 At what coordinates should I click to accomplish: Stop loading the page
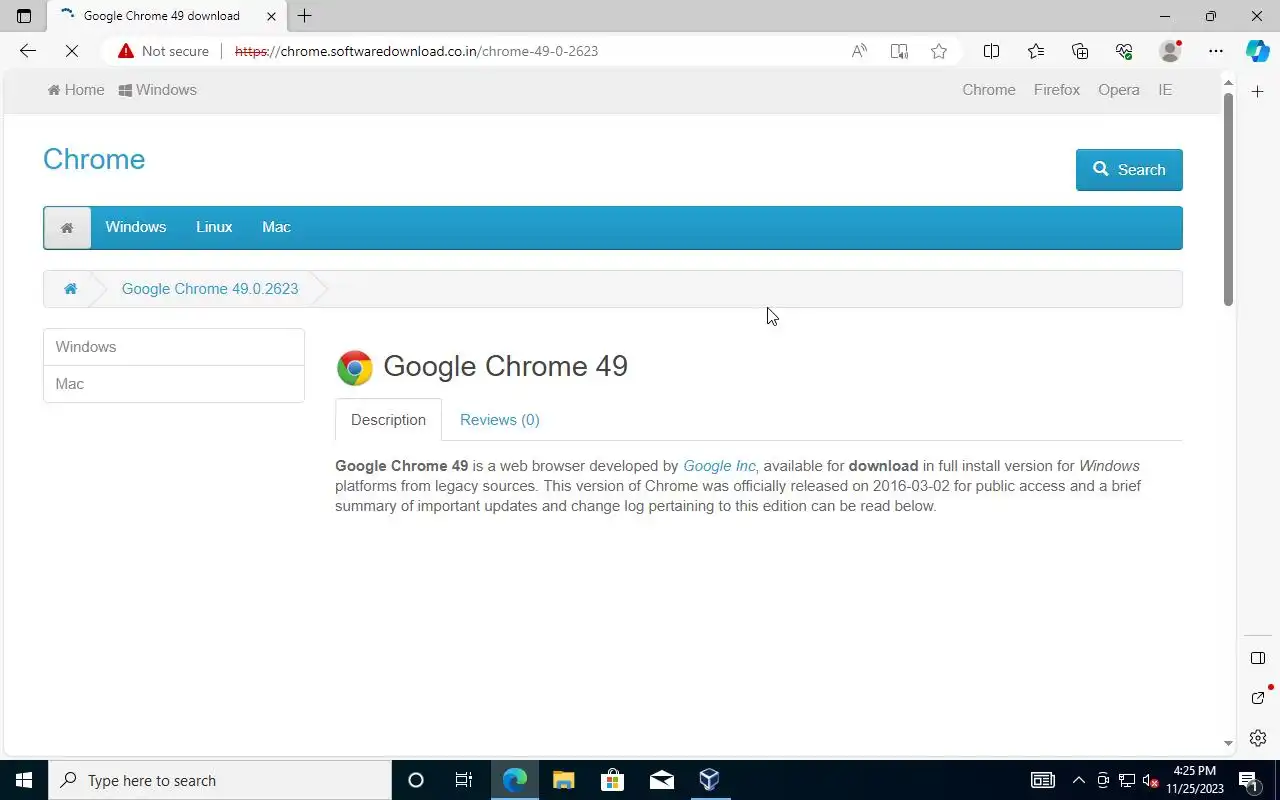pos(72,51)
